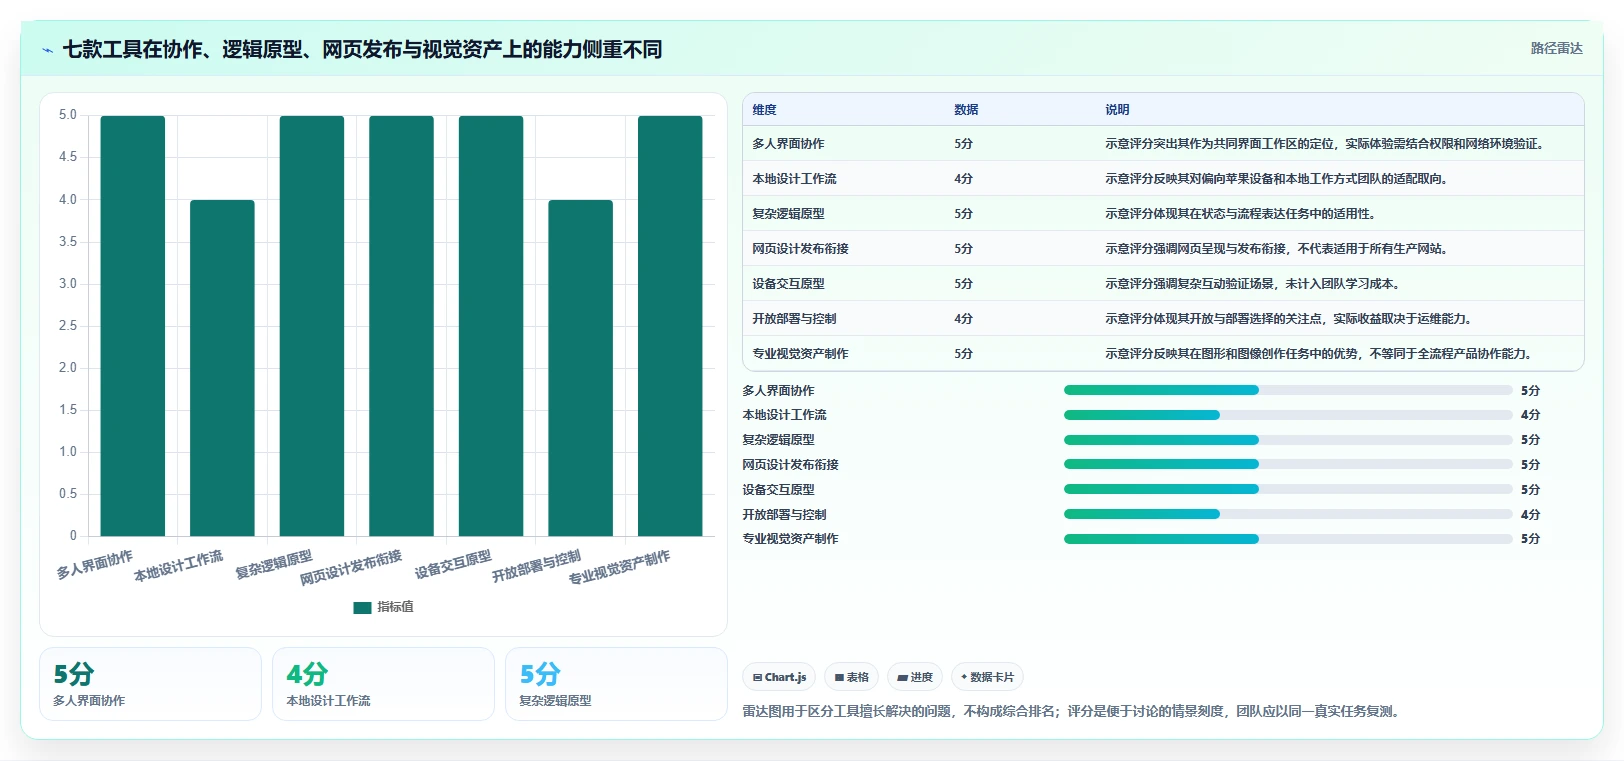Screen dimensions: 1624x761
Task: Click the 指标值 legend label
Action: (395, 607)
